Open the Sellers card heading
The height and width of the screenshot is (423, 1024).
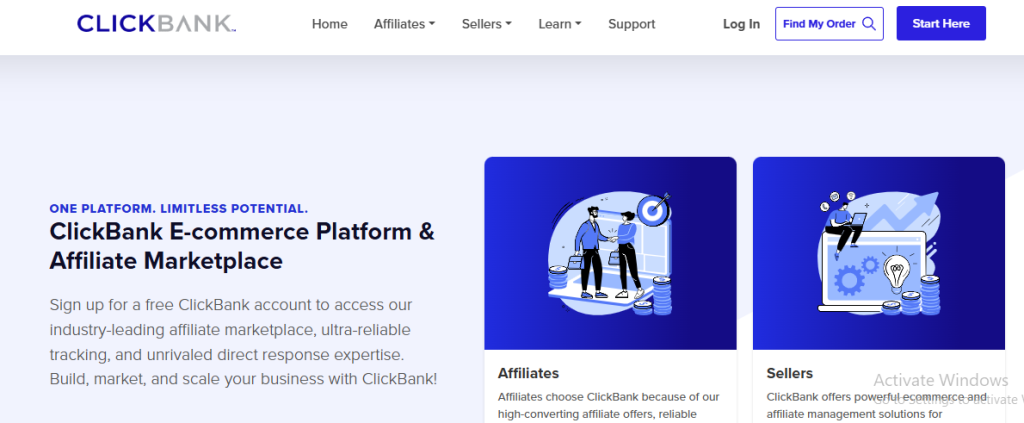[790, 373]
